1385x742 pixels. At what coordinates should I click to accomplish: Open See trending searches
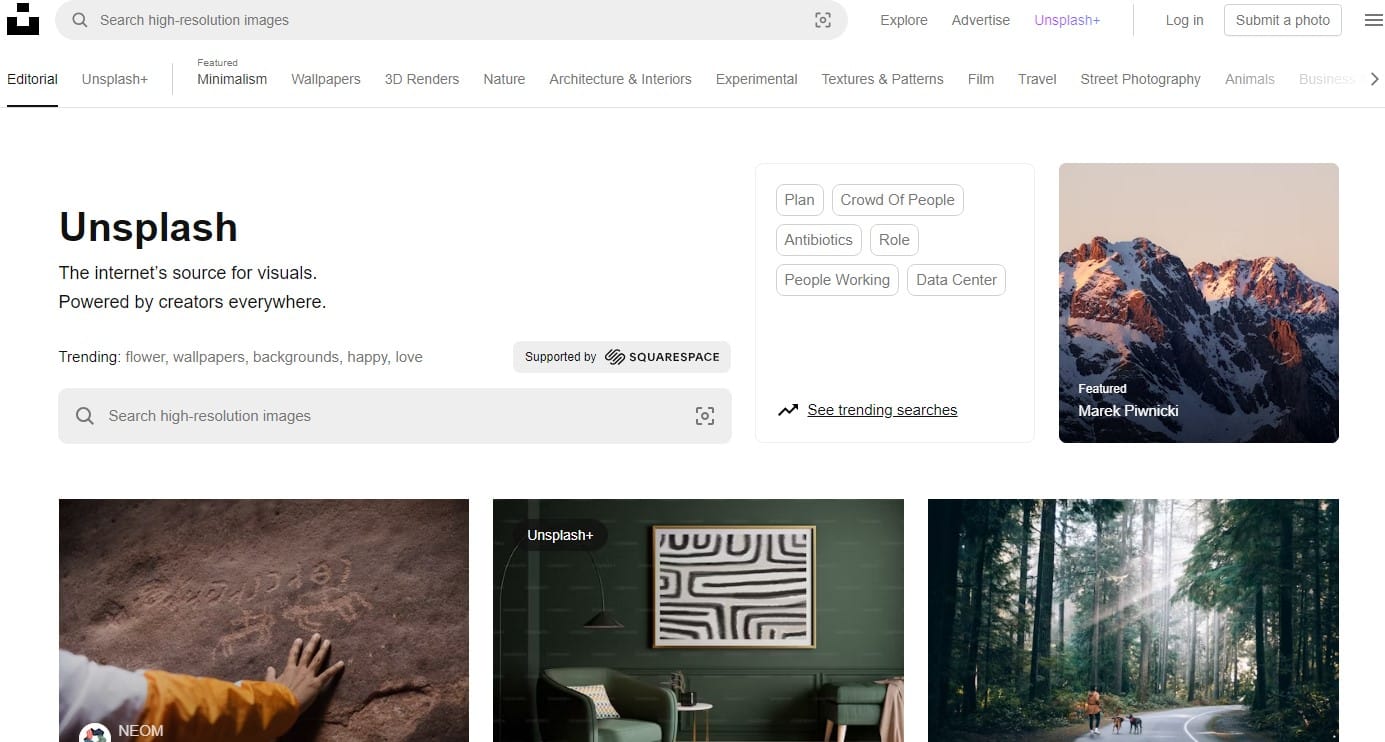pyautogui.click(x=882, y=409)
